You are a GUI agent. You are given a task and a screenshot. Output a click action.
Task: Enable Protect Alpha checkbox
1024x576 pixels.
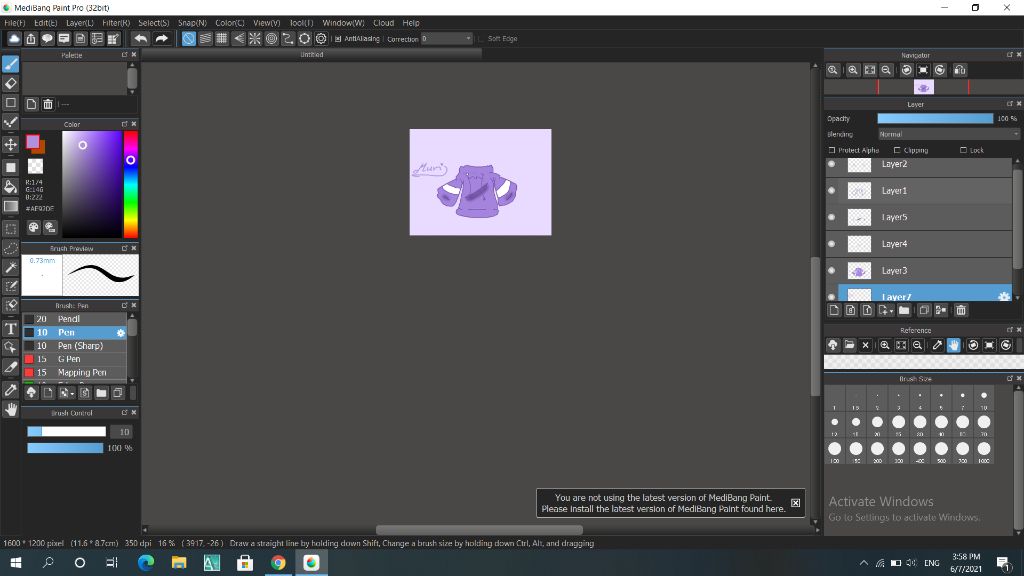click(831, 150)
